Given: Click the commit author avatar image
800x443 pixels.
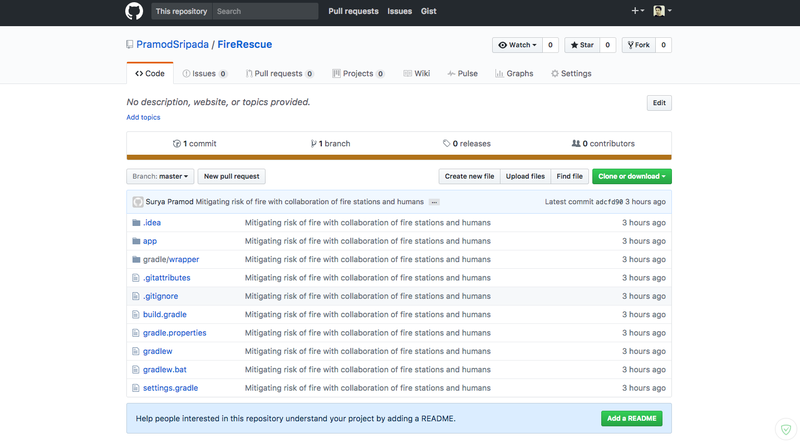Looking at the screenshot, I should [x=137, y=202].
